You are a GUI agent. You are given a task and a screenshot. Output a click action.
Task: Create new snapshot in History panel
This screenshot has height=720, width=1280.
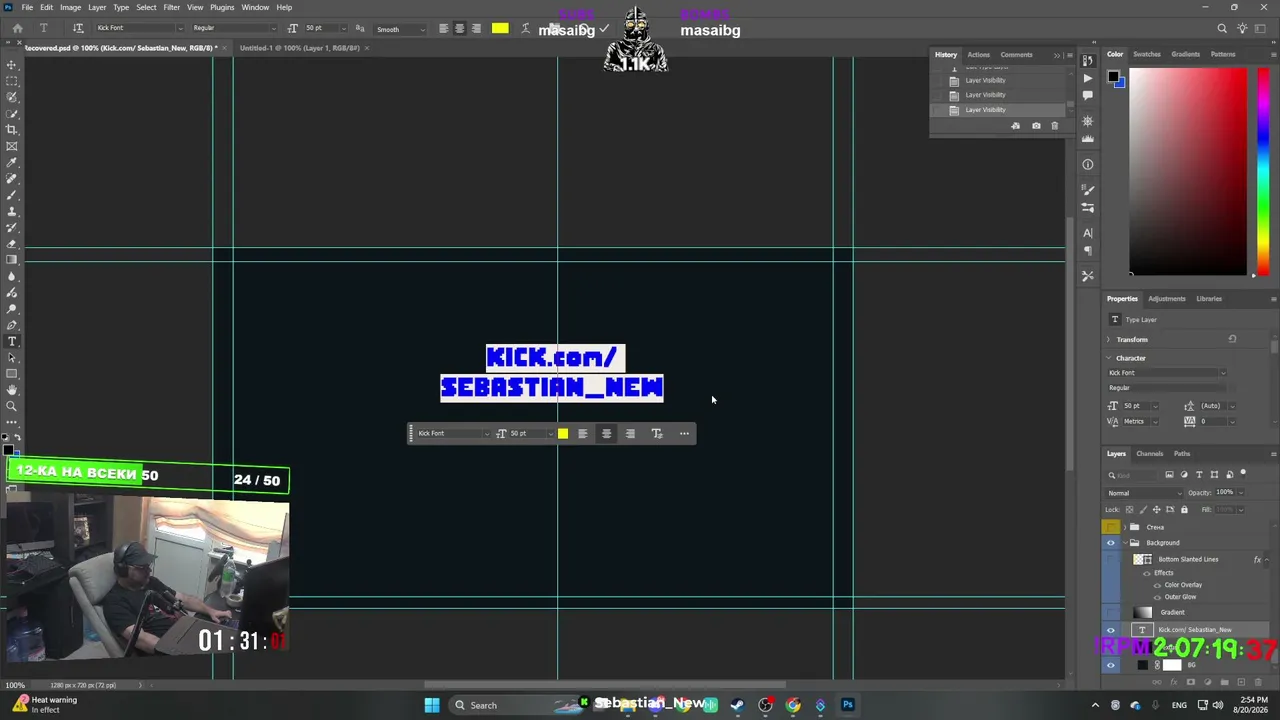coord(1036,126)
